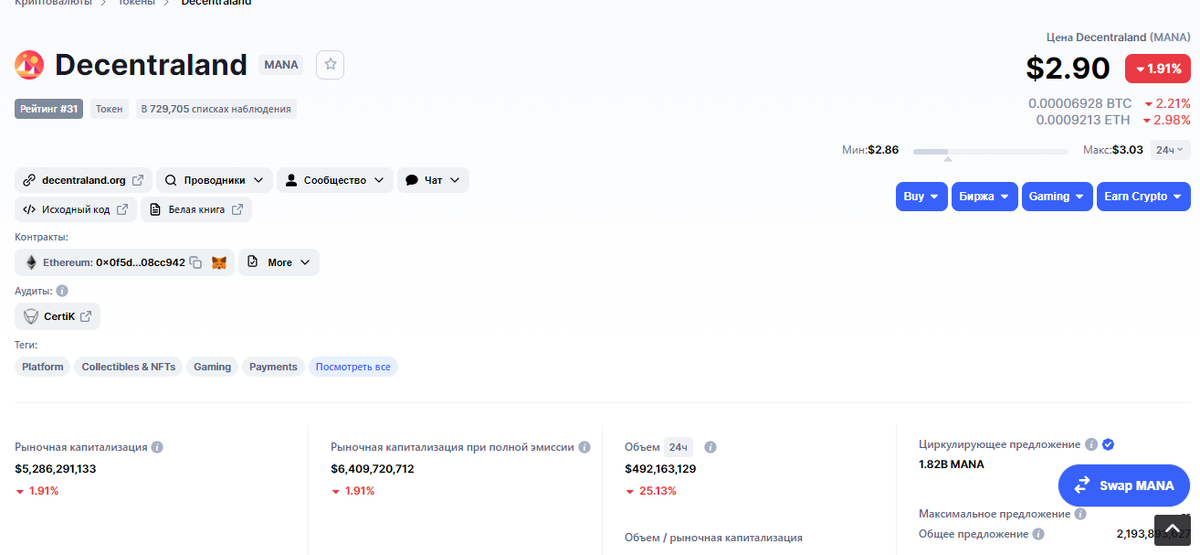This screenshot has width=1200, height=555.
Task: Click info icon beside капитализация при полной эмиссии
Action: tap(584, 447)
